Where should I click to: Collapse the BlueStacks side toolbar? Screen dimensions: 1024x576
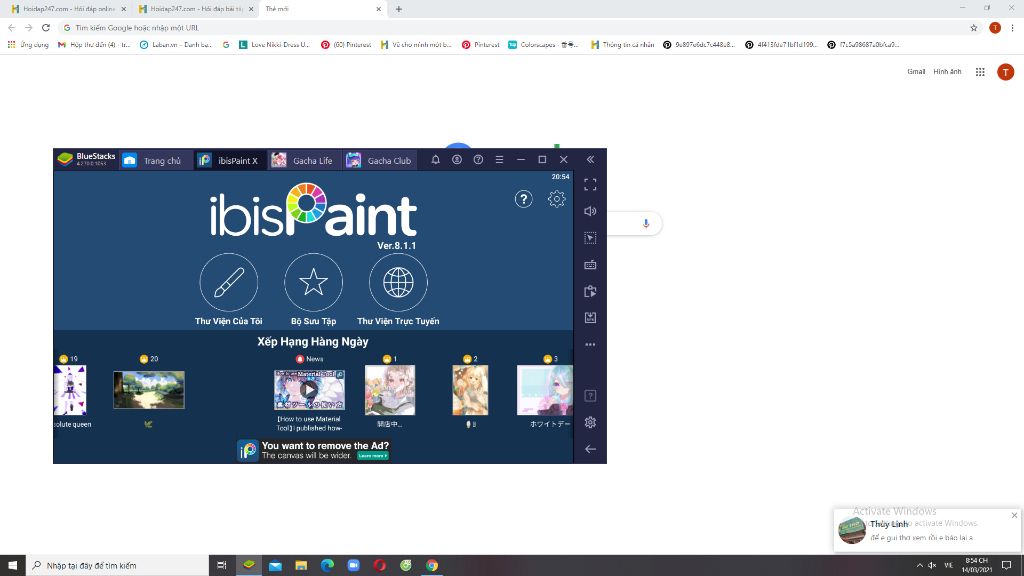pos(590,160)
